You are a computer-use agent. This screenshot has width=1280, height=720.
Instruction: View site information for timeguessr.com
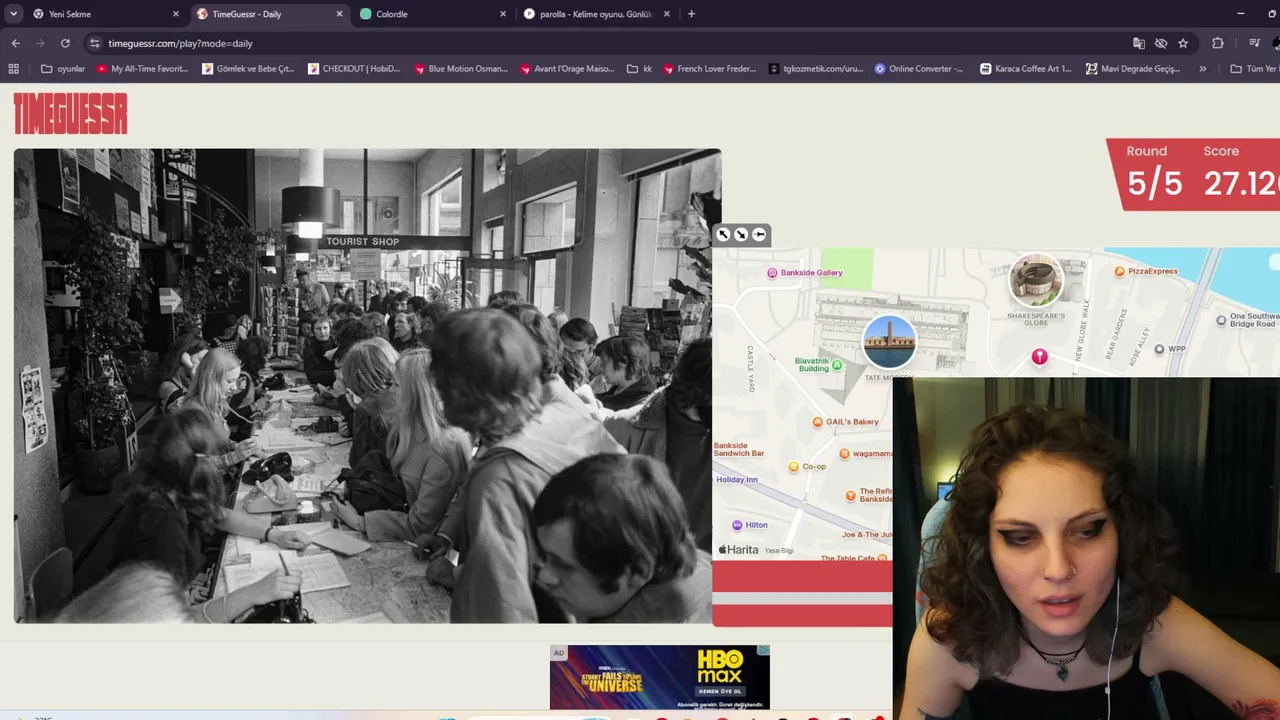(94, 43)
